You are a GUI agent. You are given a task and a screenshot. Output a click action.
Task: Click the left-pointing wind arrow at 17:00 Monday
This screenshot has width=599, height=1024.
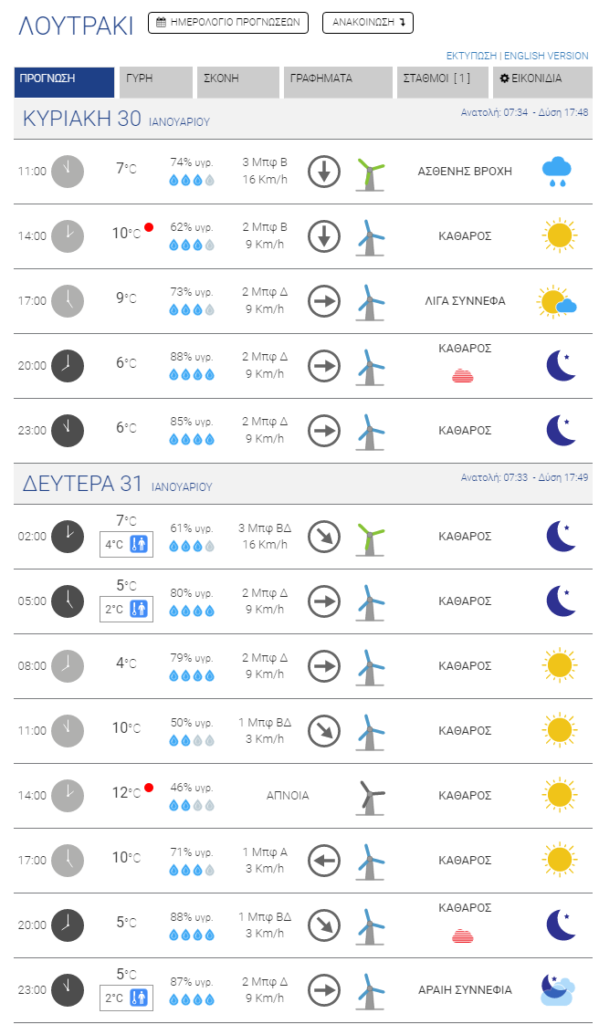324,860
